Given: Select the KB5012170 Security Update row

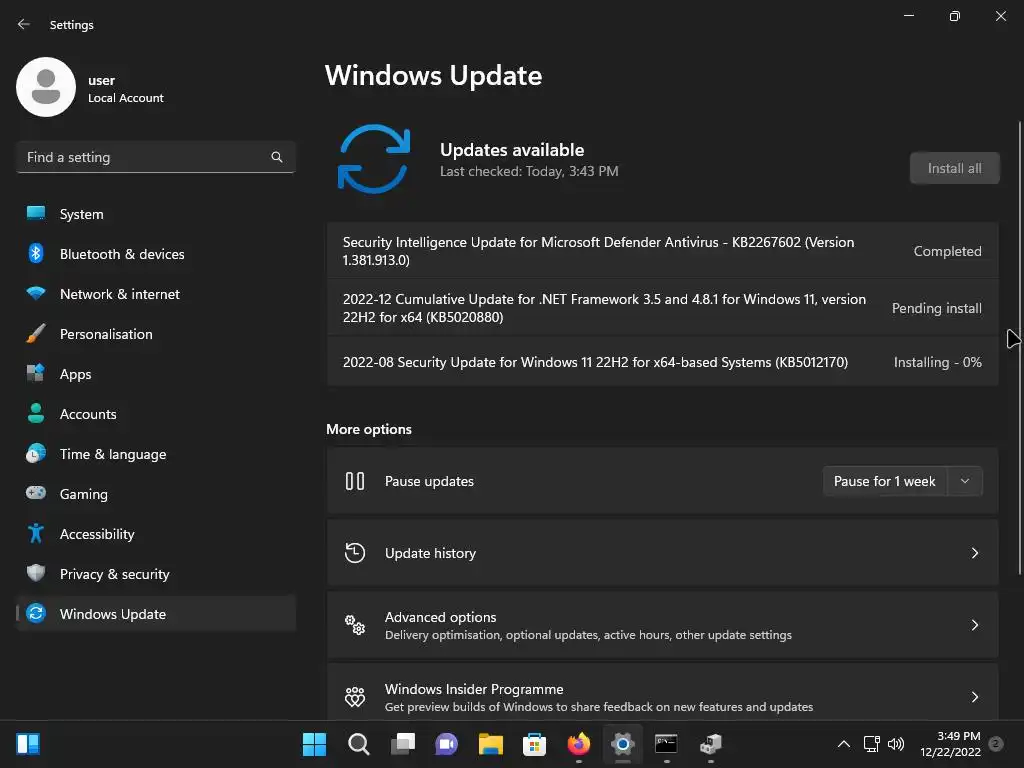Looking at the screenshot, I should pos(662,362).
